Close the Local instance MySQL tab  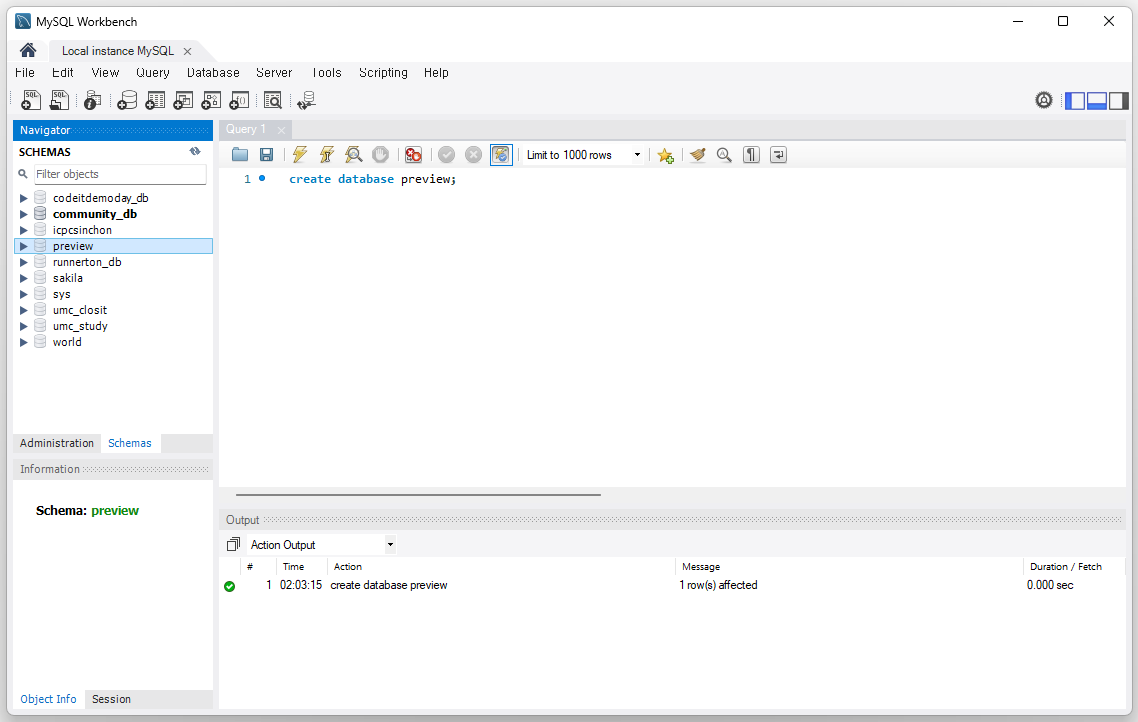click(187, 51)
